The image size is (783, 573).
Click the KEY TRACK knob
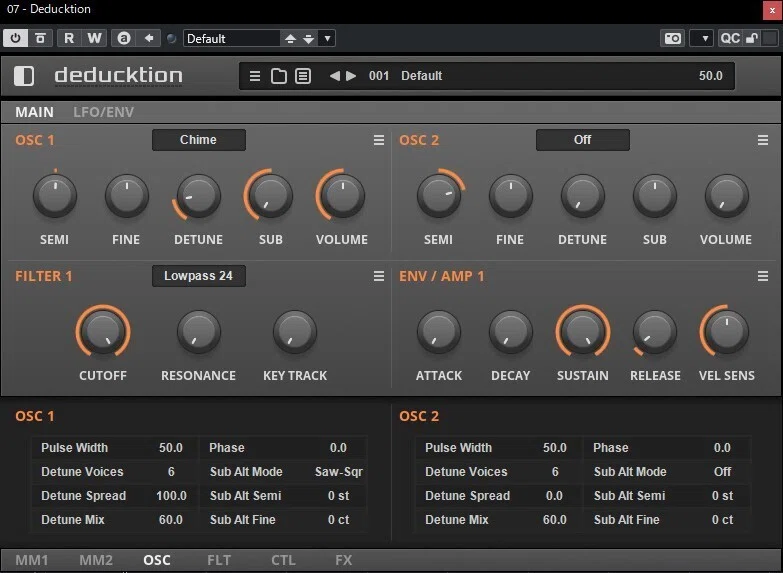[295, 331]
